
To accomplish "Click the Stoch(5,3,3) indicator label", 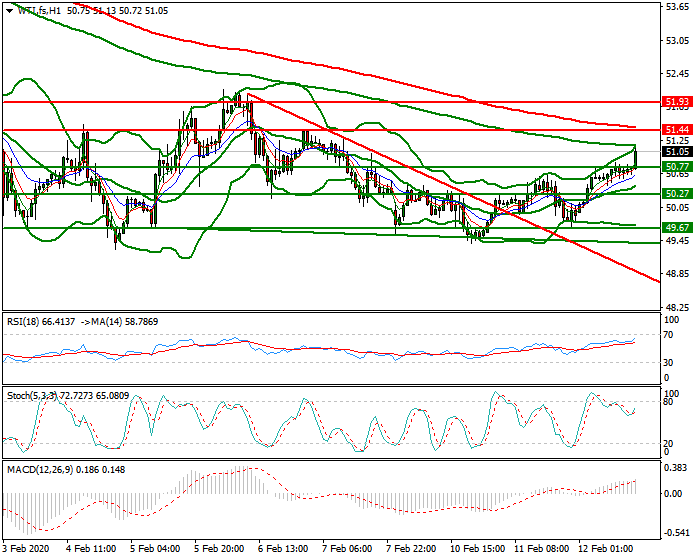I will [32, 396].
